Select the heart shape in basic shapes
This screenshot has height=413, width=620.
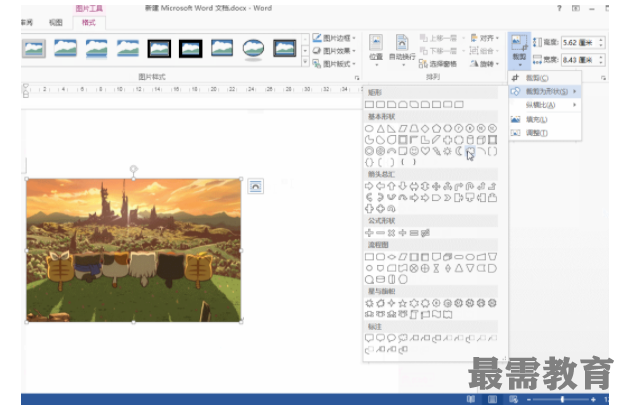coord(425,151)
